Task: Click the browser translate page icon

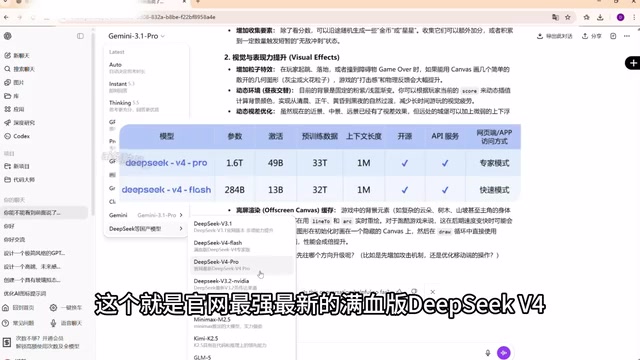Action: pos(555,17)
